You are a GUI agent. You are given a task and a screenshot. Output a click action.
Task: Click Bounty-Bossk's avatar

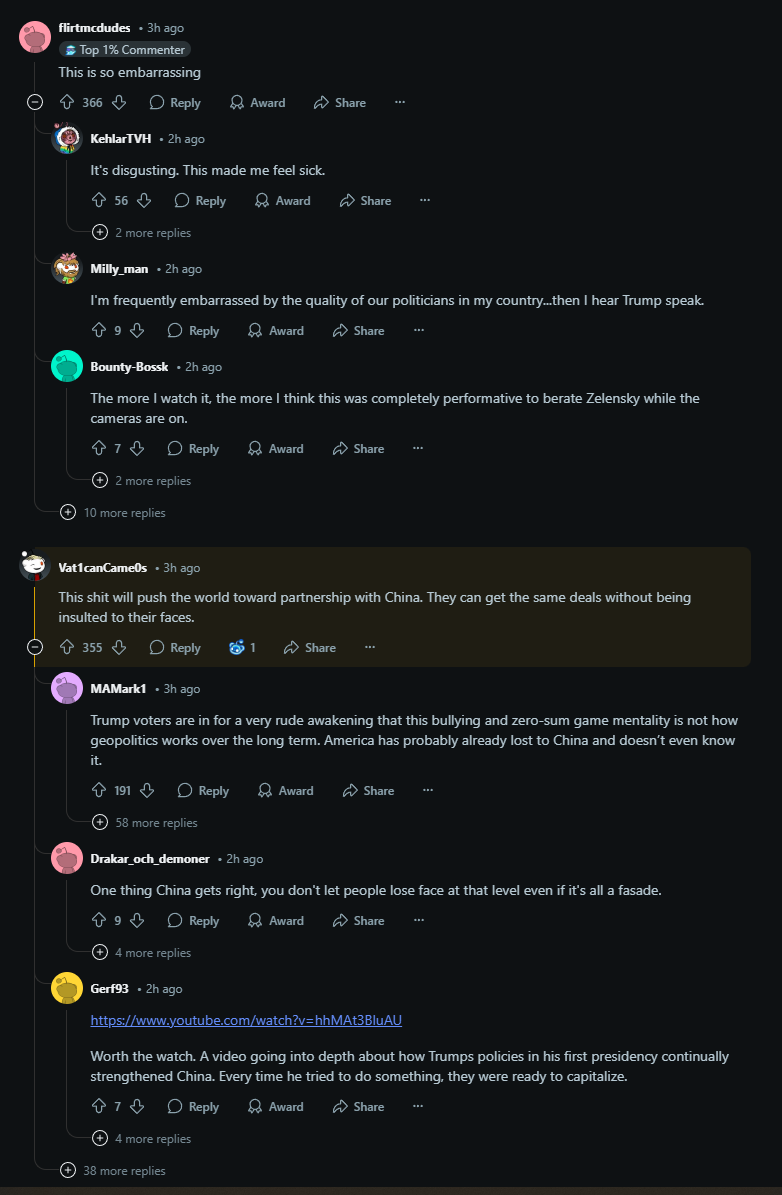67,367
